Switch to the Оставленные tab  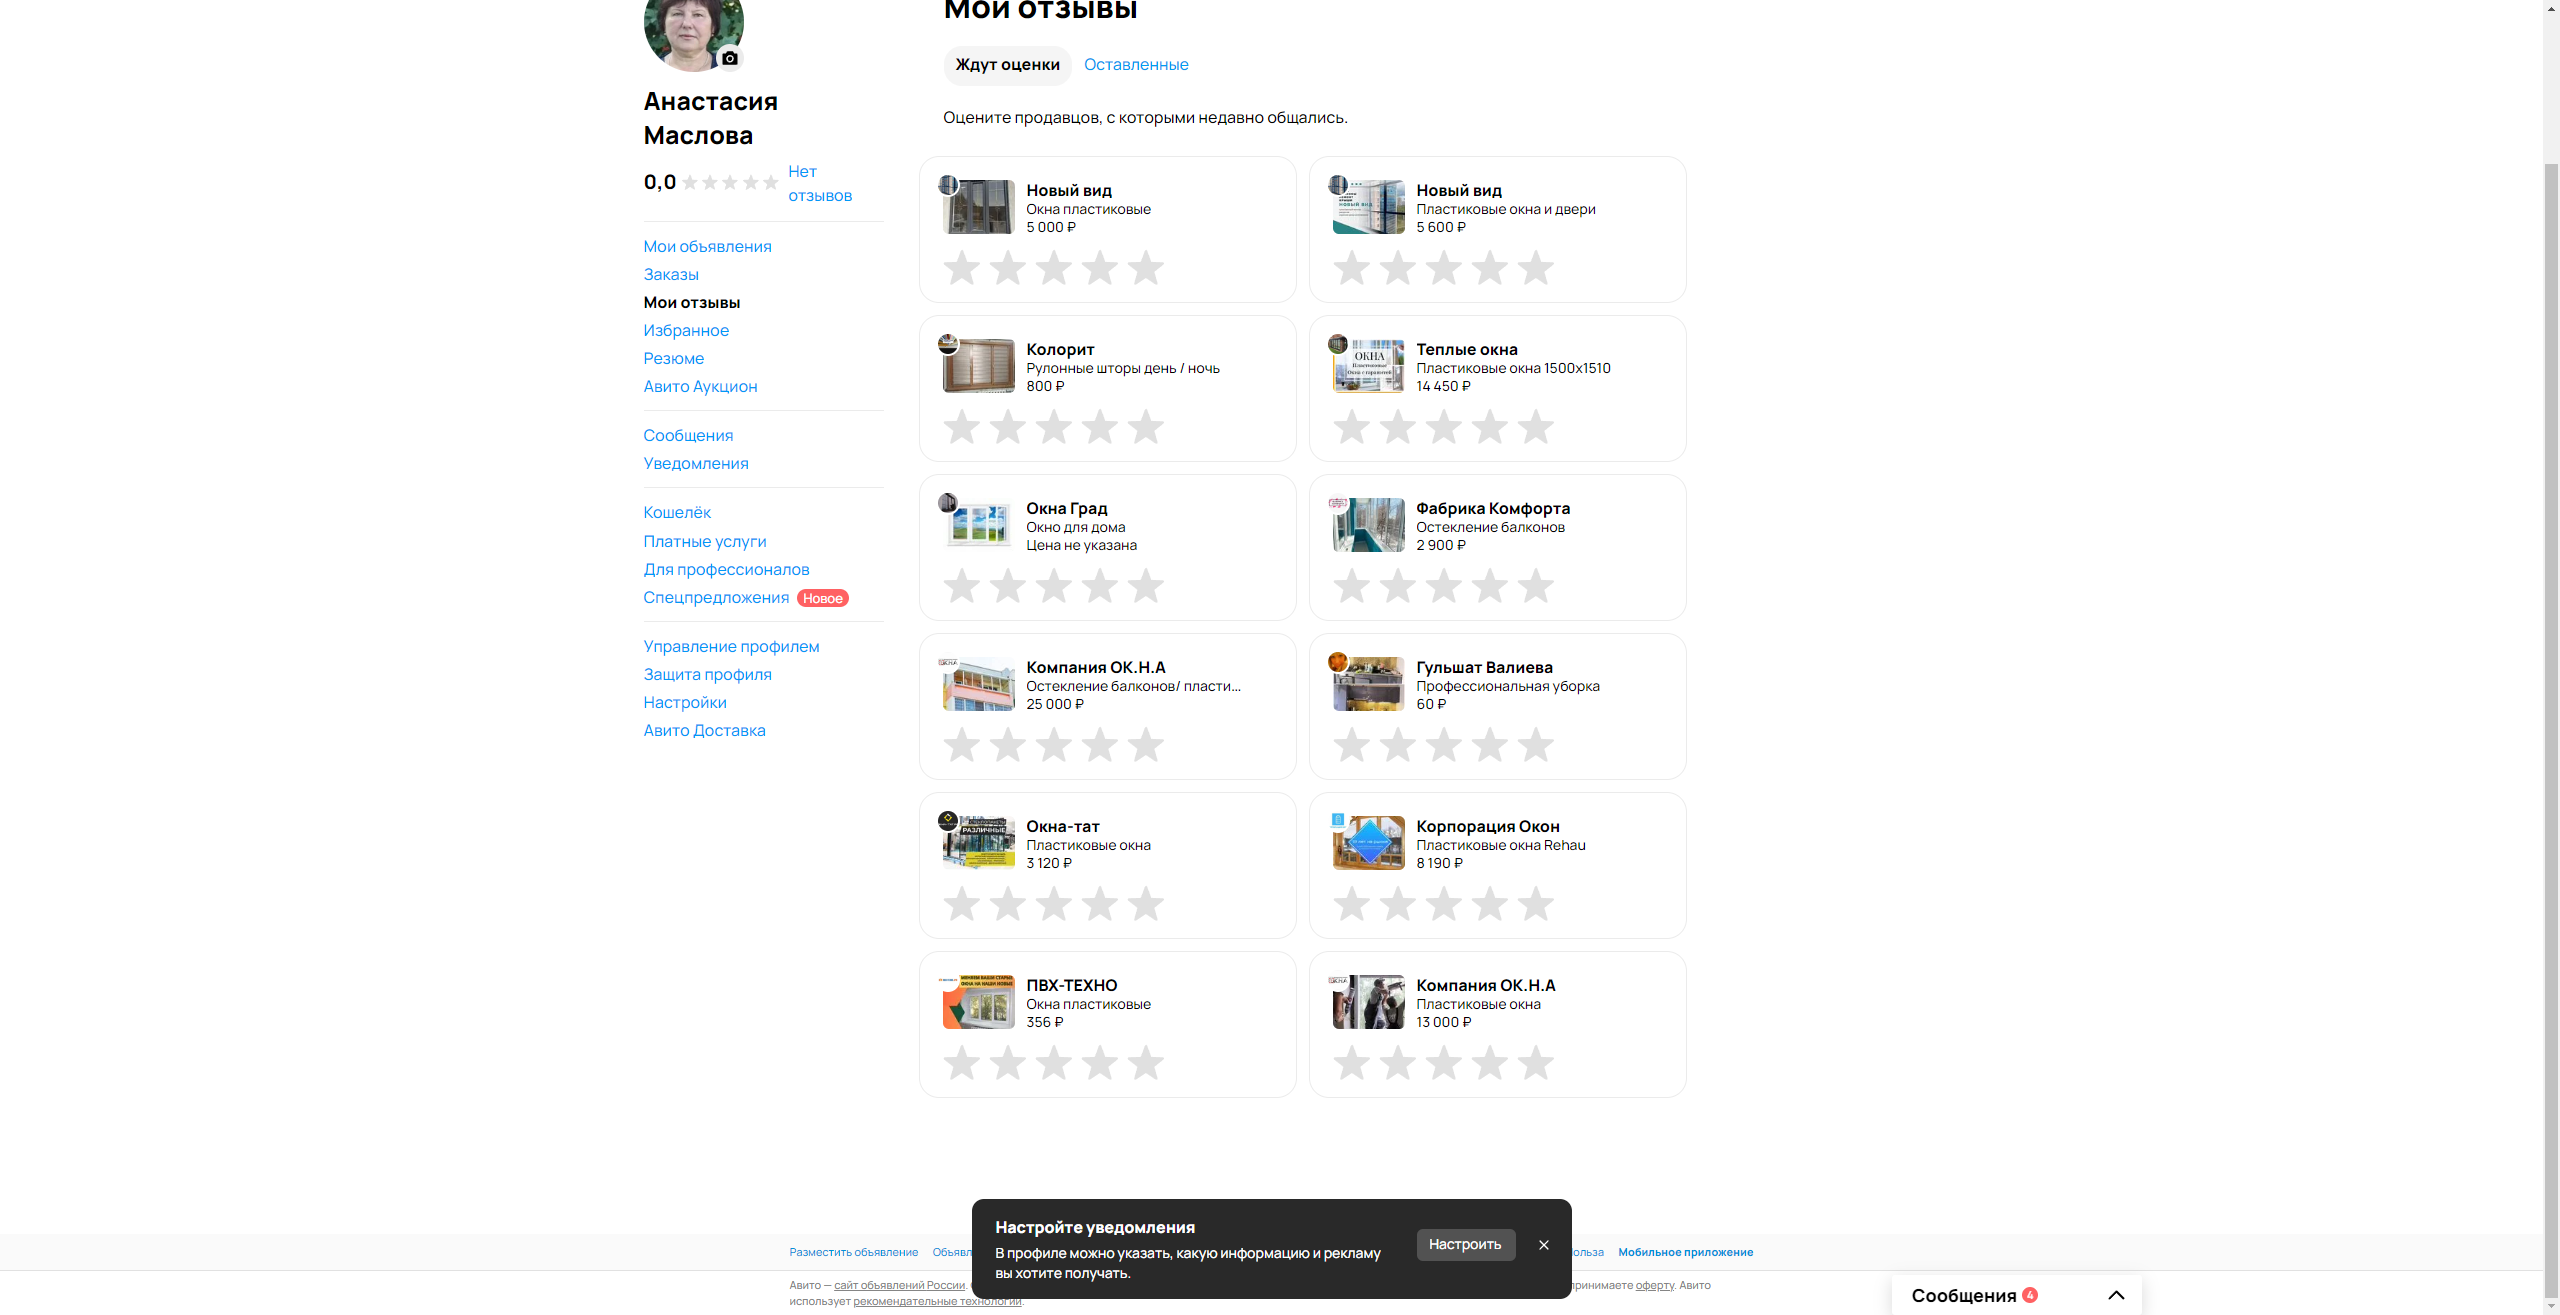click(x=1136, y=65)
